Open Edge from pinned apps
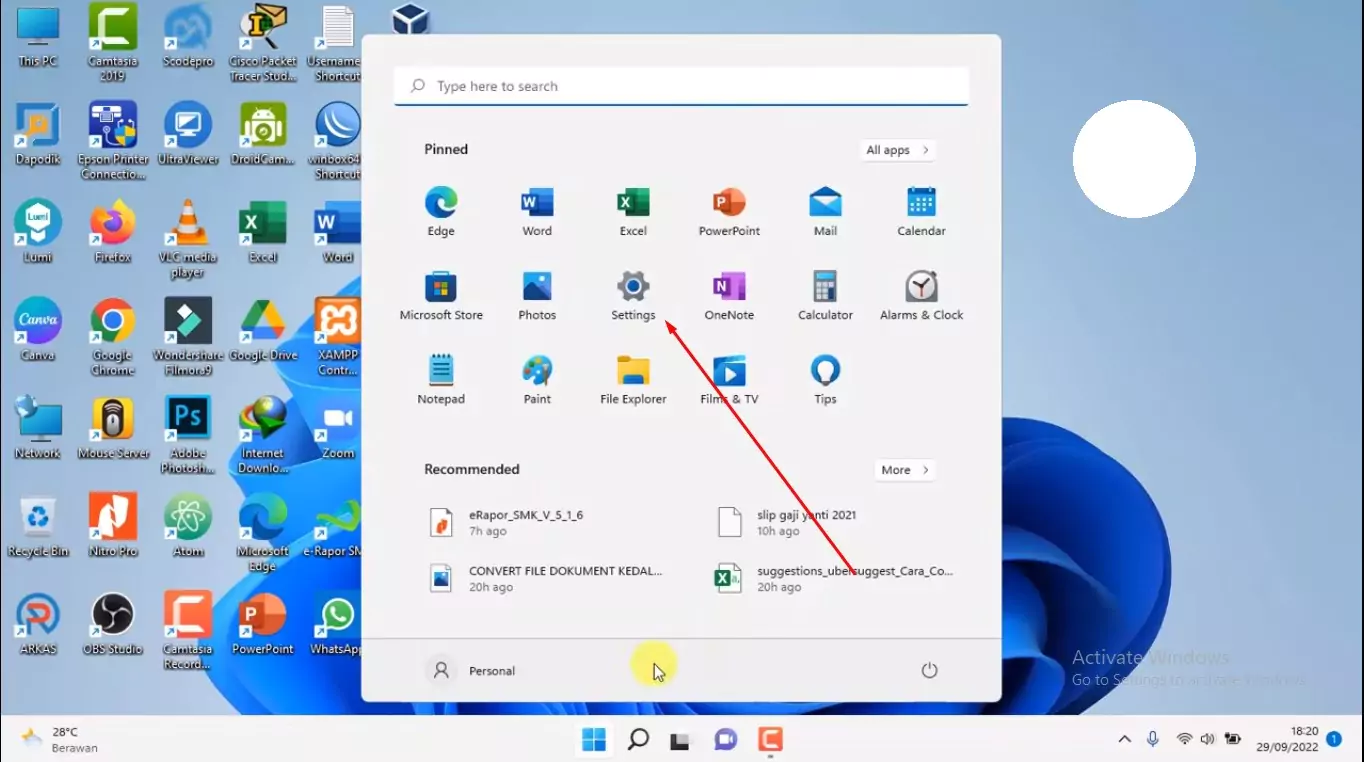The width and height of the screenshot is (1364, 762). coord(441,212)
